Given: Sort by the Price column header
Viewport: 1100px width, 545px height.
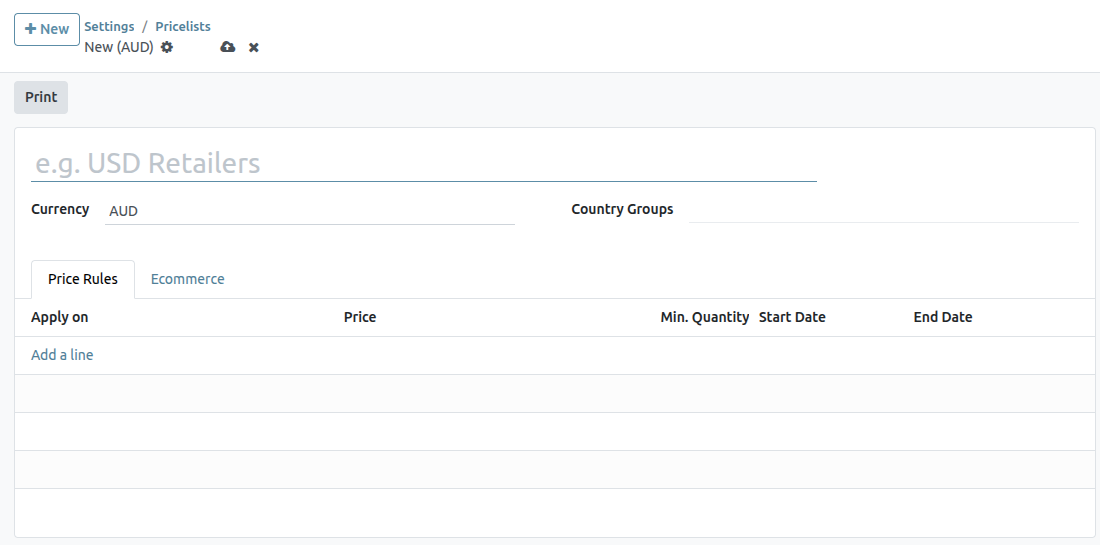Looking at the screenshot, I should tap(360, 317).
